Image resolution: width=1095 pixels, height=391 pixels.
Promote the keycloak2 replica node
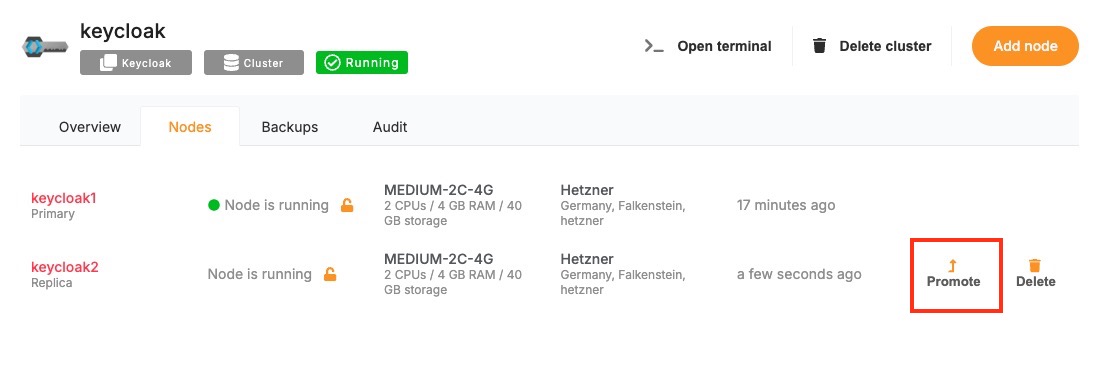click(x=953, y=274)
